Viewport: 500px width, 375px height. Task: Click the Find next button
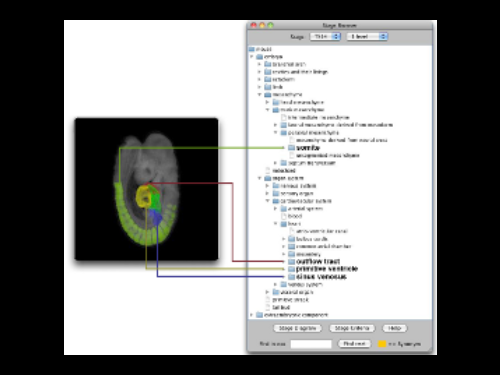pyautogui.click(x=354, y=344)
